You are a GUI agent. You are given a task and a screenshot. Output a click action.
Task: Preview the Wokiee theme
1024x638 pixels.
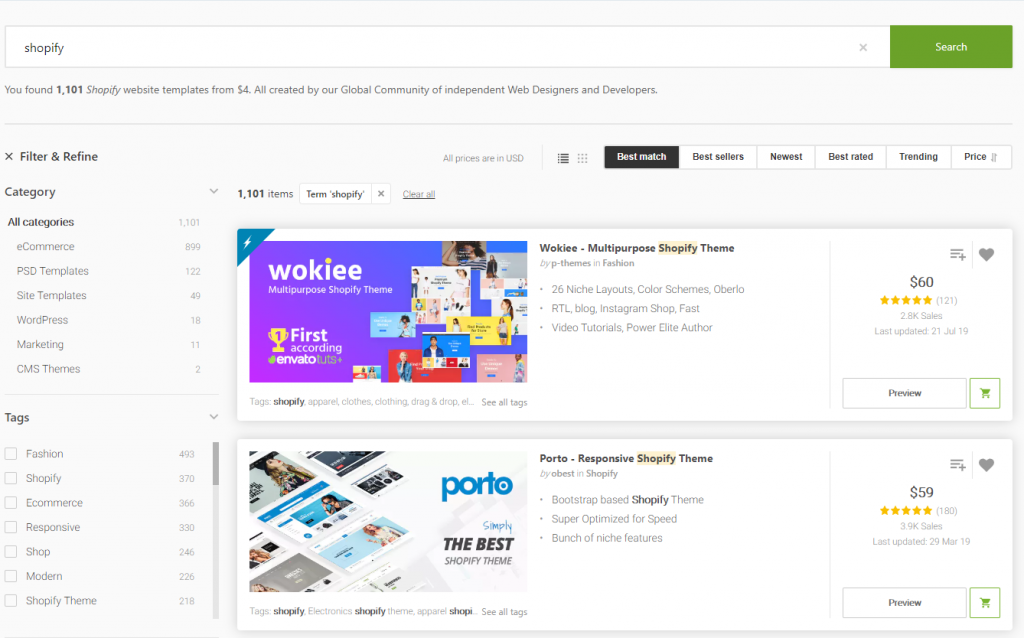pyautogui.click(x=904, y=393)
